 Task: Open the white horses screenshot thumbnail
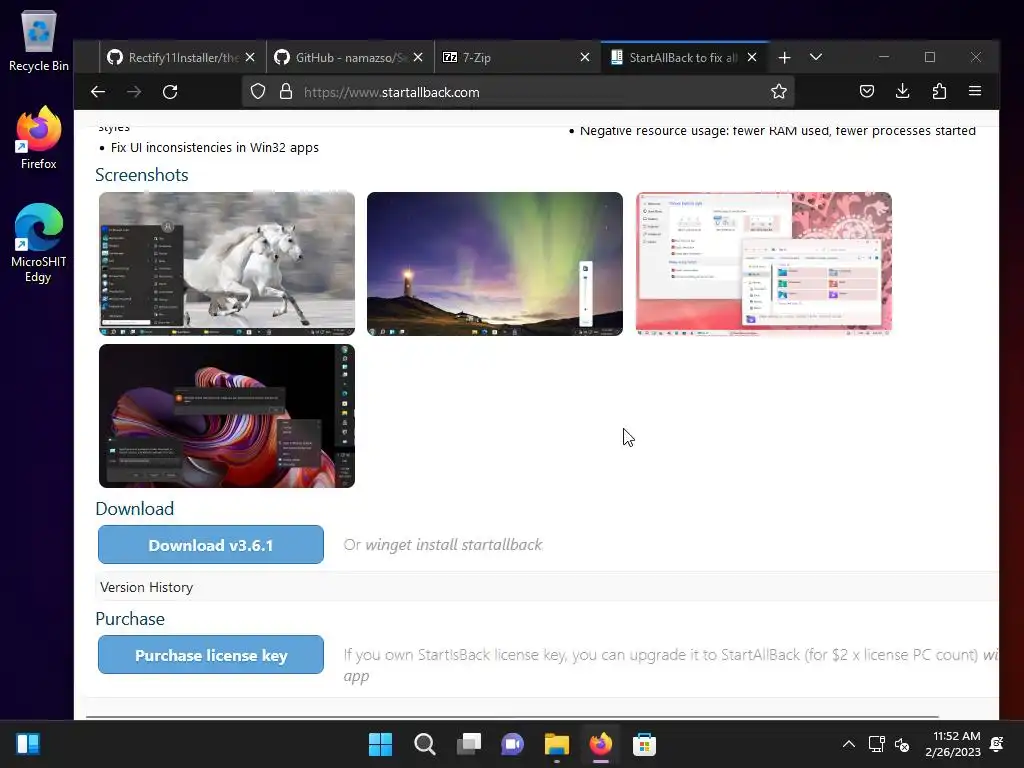[x=227, y=264]
